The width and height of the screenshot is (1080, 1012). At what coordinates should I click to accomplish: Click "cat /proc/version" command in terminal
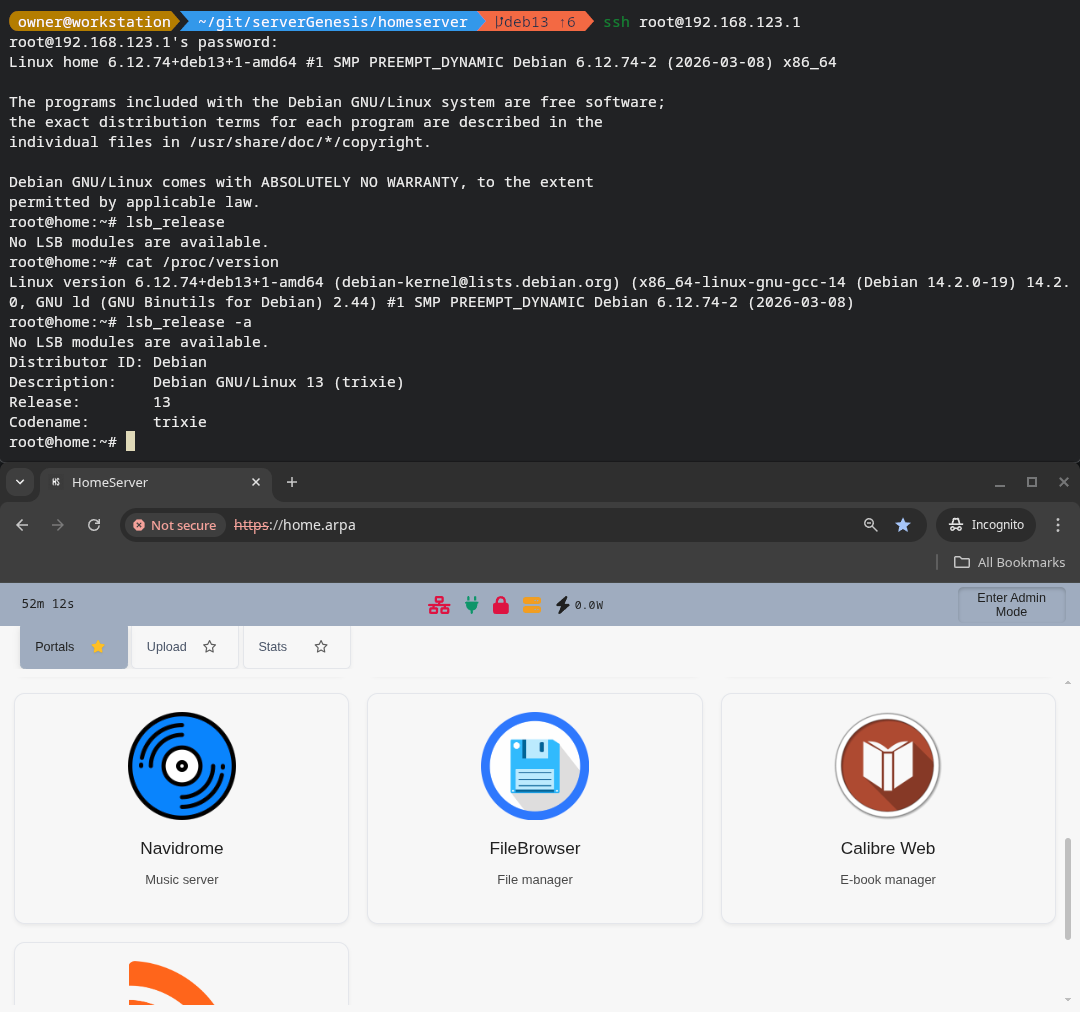point(202,262)
